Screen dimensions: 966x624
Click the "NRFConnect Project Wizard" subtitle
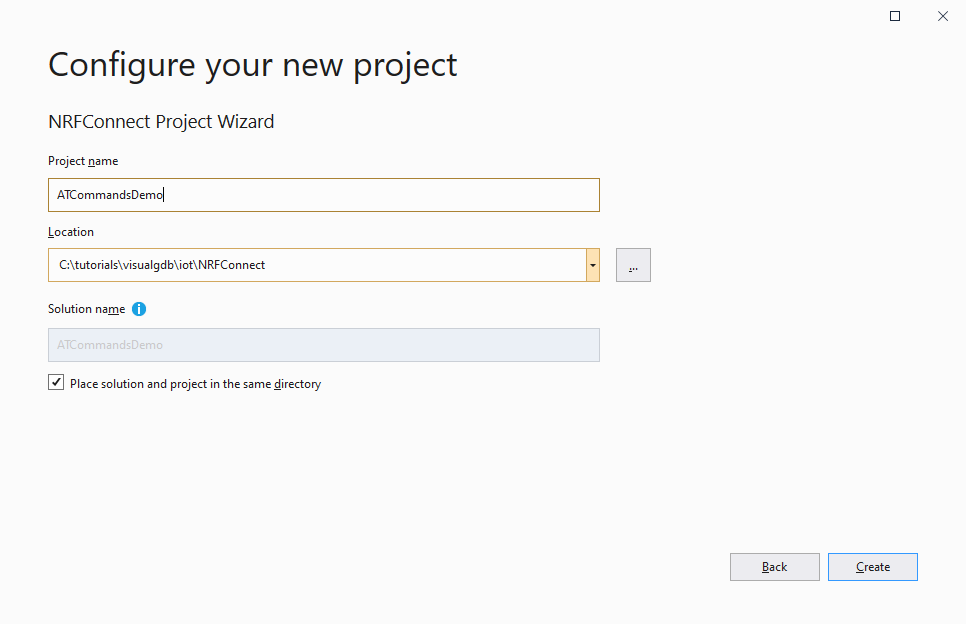click(x=161, y=121)
